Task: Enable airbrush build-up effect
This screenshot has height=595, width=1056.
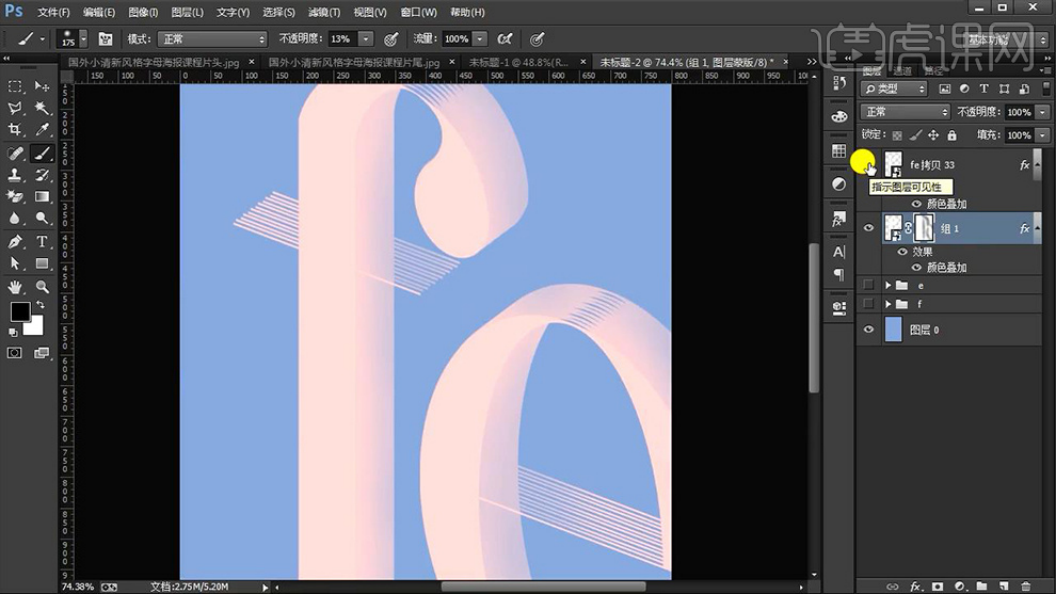Action: 504,39
